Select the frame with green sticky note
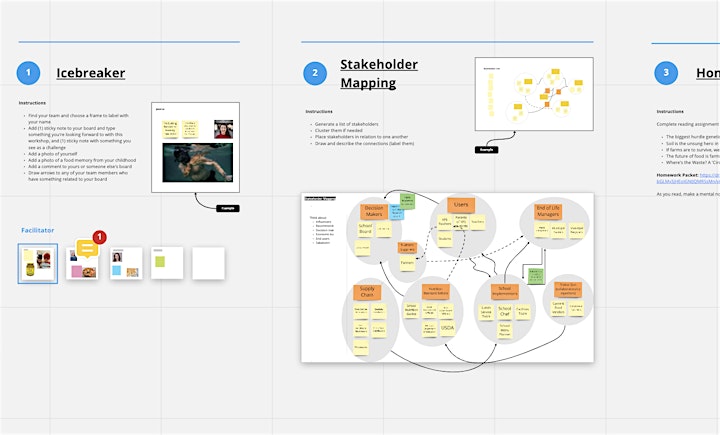The image size is (720, 435). point(167,263)
